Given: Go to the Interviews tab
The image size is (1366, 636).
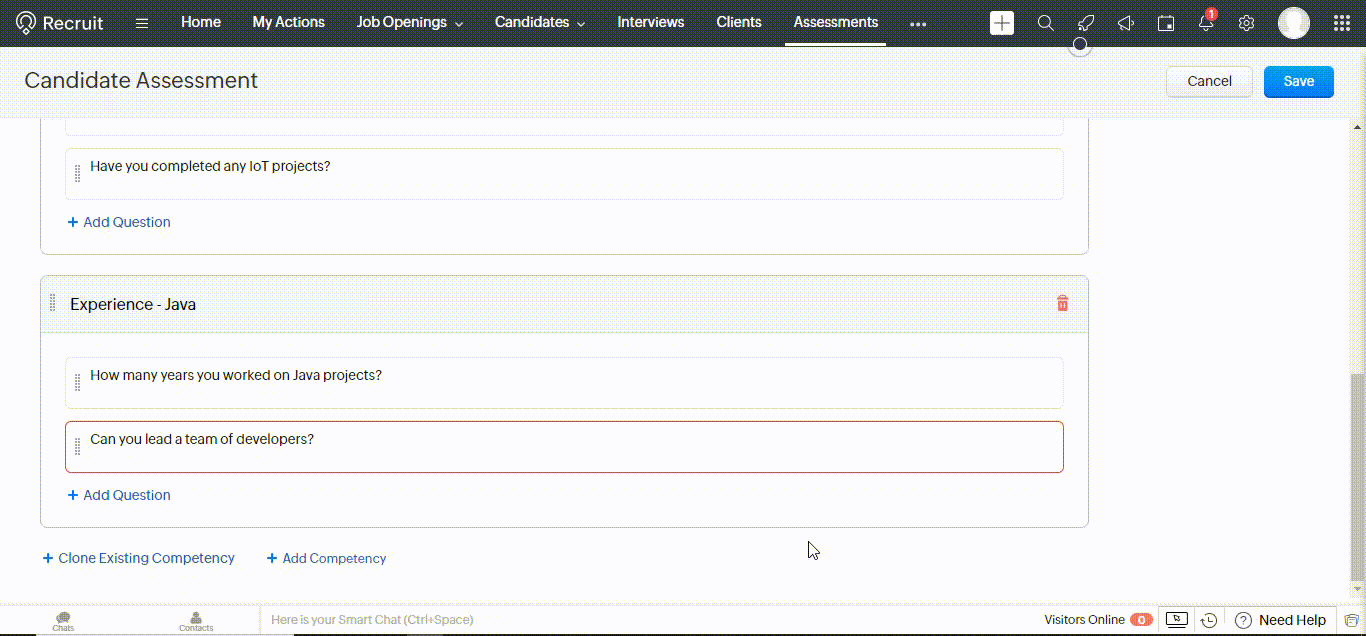Looking at the screenshot, I should pyautogui.click(x=651, y=22).
